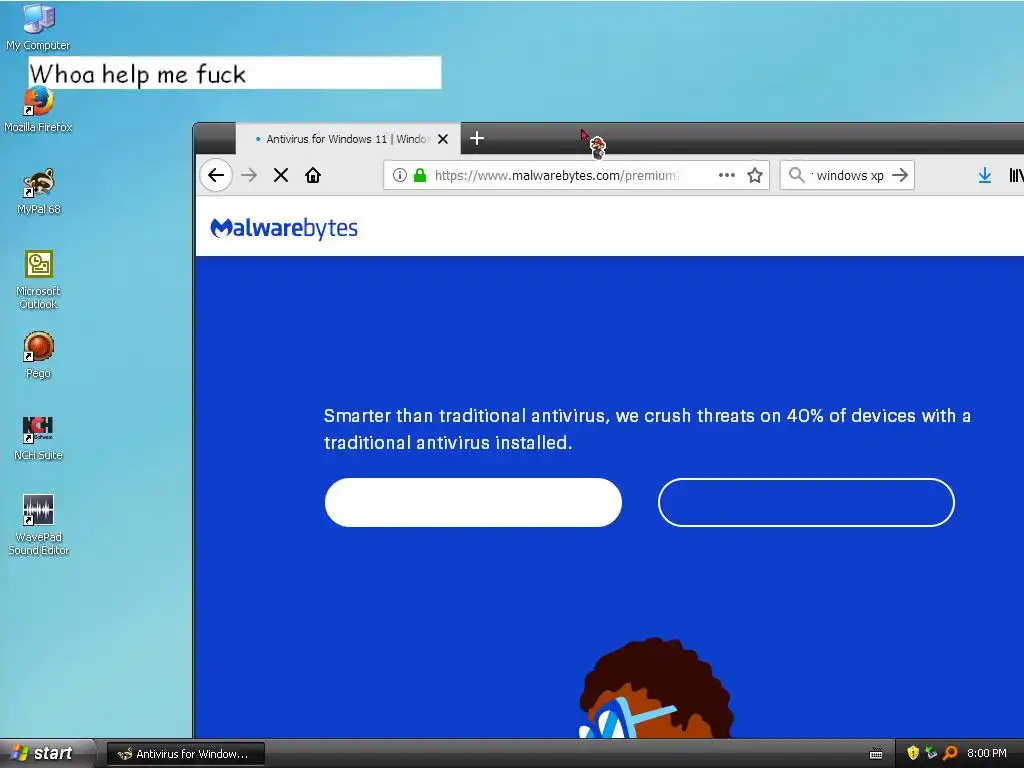
Task: Go to browser home page
Action: click(313, 175)
